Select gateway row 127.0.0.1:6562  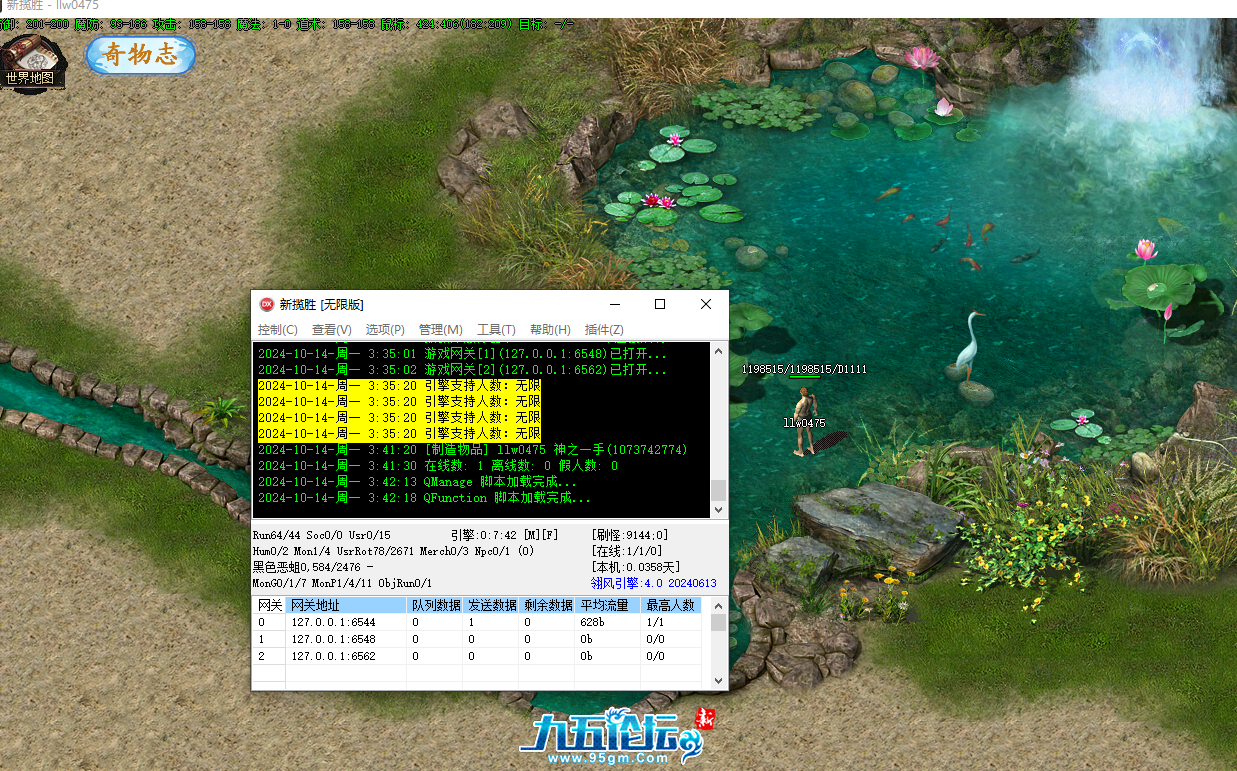click(x=477, y=656)
